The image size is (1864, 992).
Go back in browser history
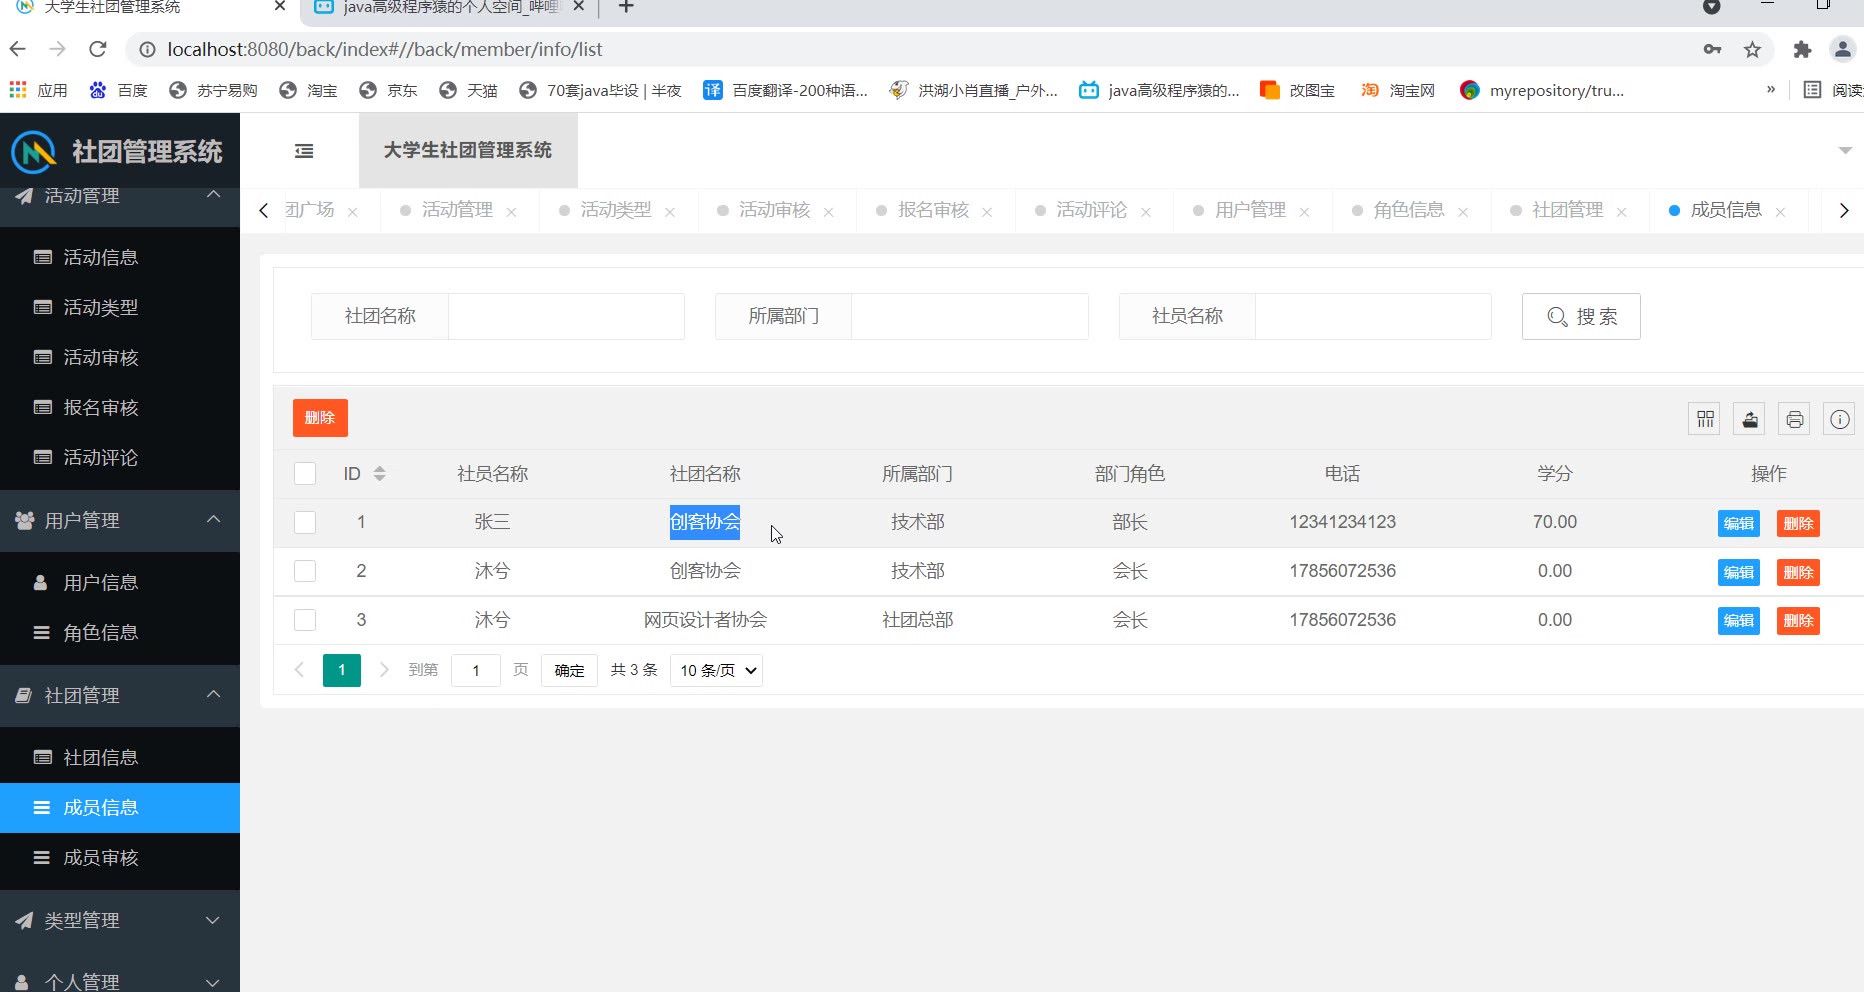pyautogui.click(x=17, y=49)
